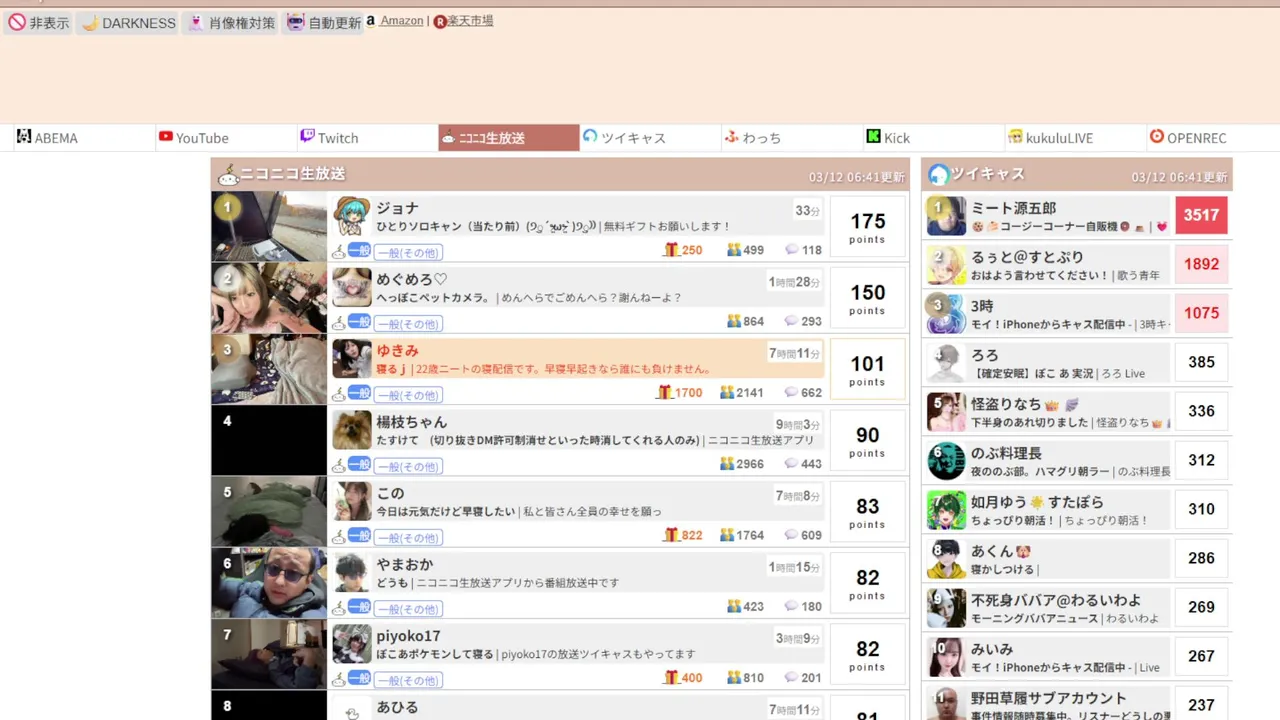The image size is (1280, 720).
Task: Click やまおか's avatar icon
Action: coord(352,573)
